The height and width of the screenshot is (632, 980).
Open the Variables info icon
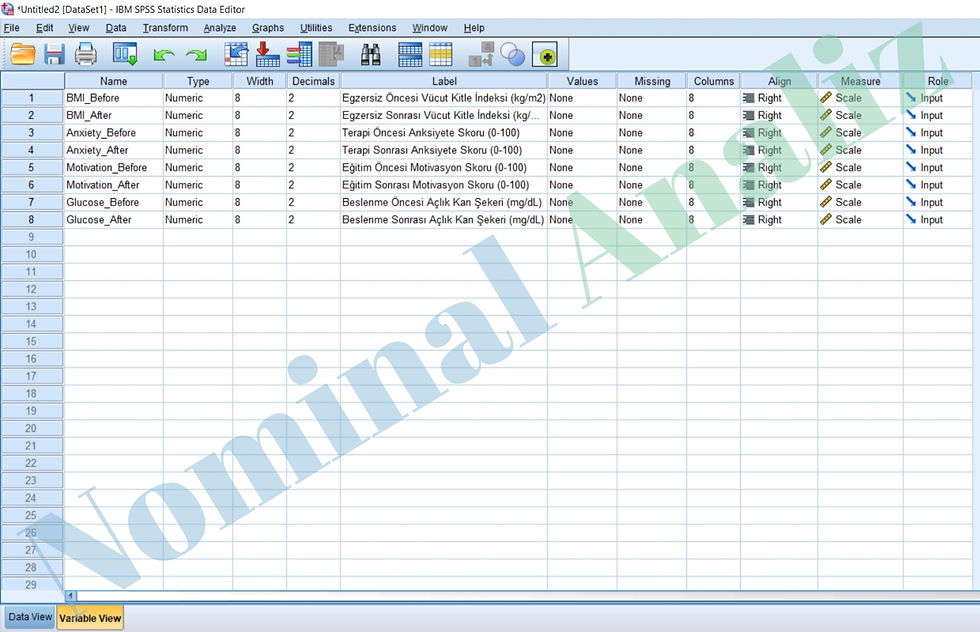click(299, 54)
